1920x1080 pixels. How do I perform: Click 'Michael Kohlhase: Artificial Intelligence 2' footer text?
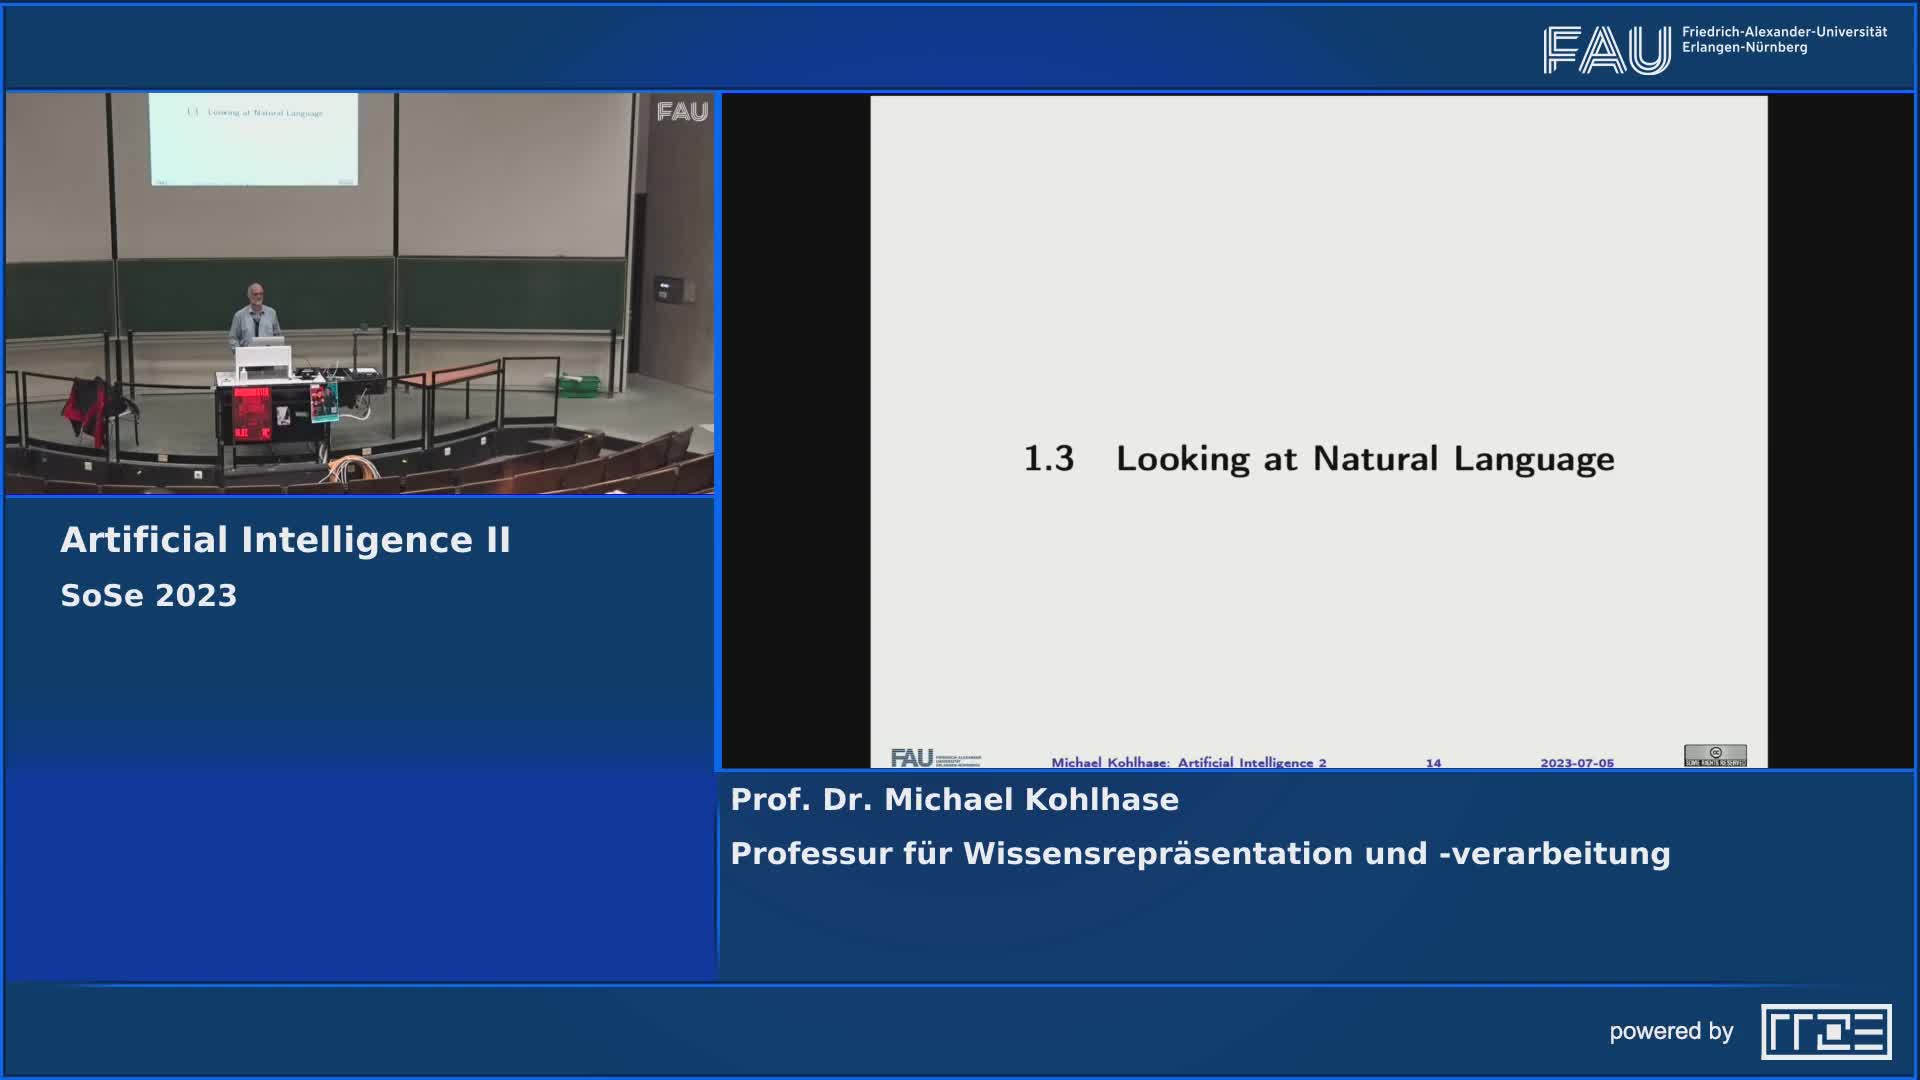coord(1188,763)
